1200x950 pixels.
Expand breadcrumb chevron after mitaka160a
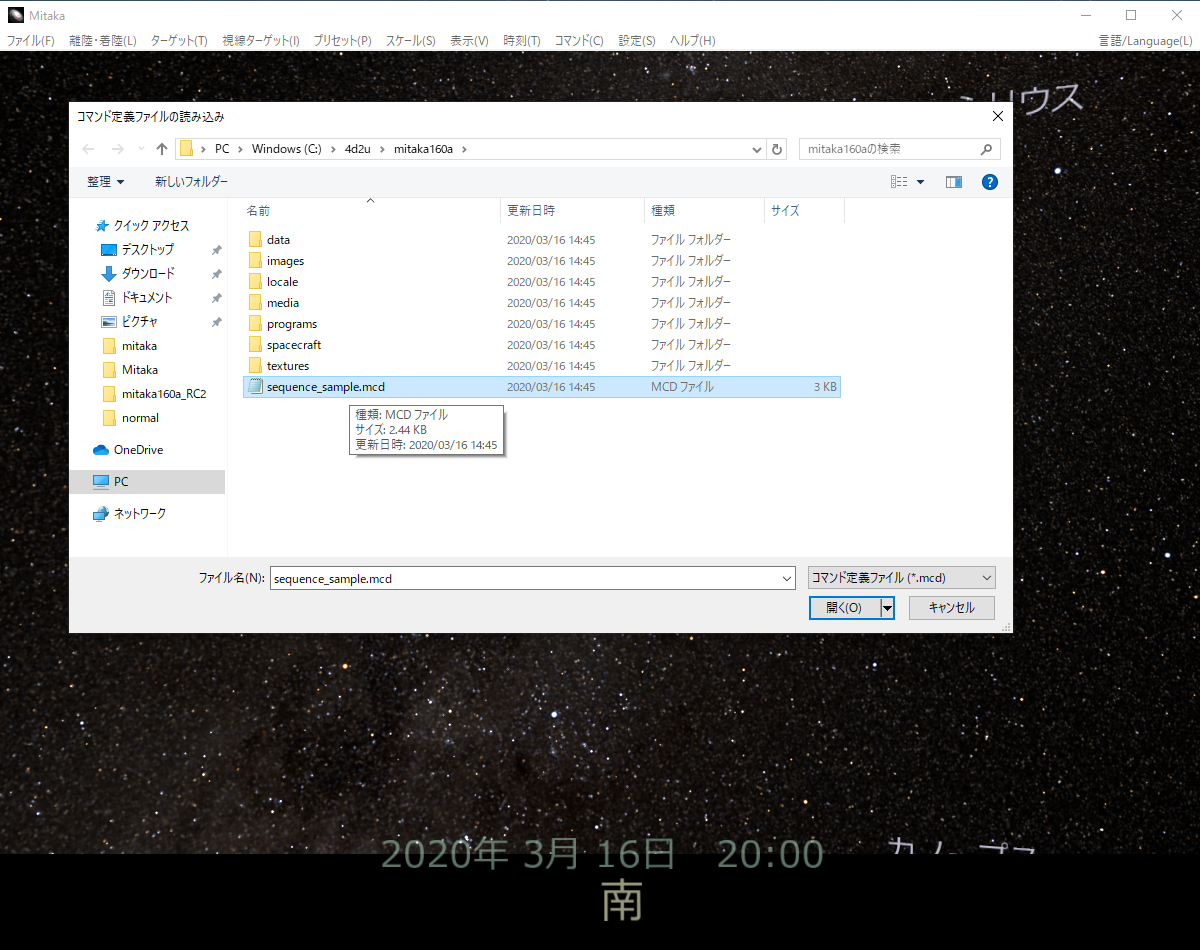(x=464, y=149)
